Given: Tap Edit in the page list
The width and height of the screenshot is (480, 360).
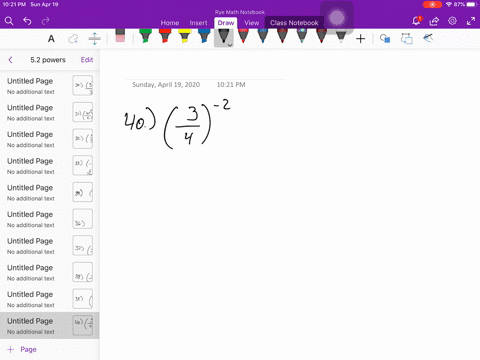Looking at the screenshot, I should pyautogui.click(x=87, y=60).
